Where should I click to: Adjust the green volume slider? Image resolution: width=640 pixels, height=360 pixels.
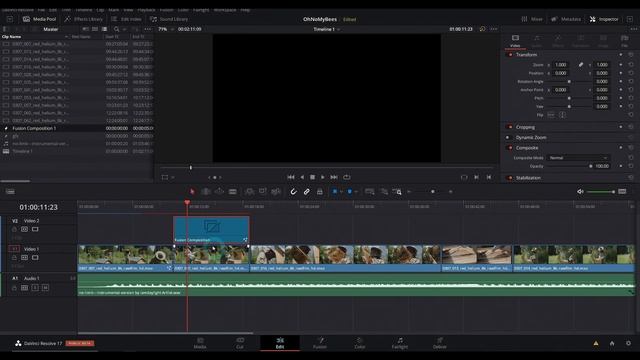[x=601, y=191]
